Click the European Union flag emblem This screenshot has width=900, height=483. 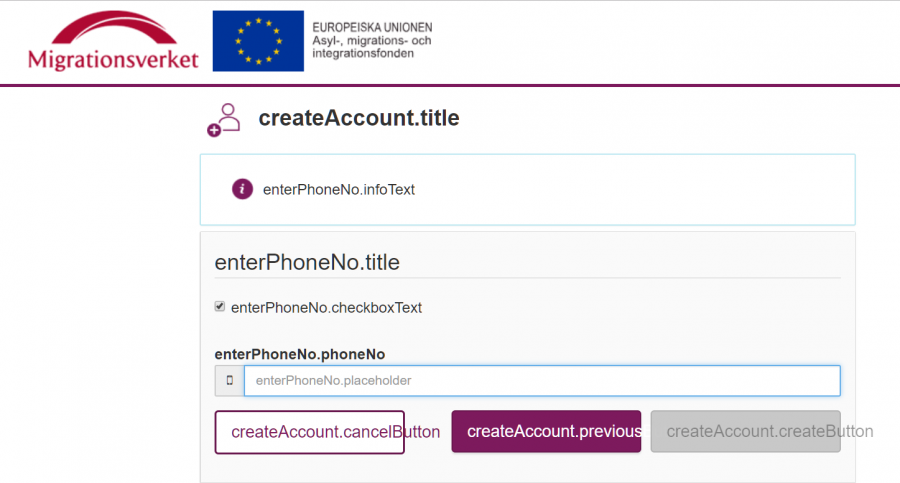258,41
